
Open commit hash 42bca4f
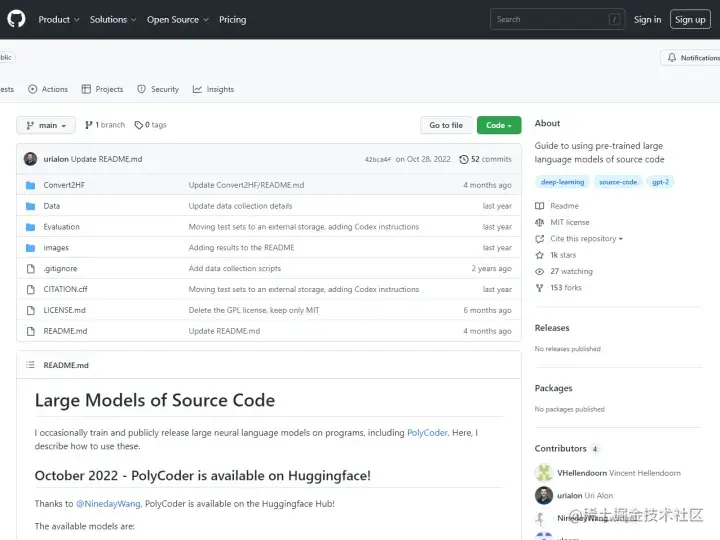coord(378,159)
